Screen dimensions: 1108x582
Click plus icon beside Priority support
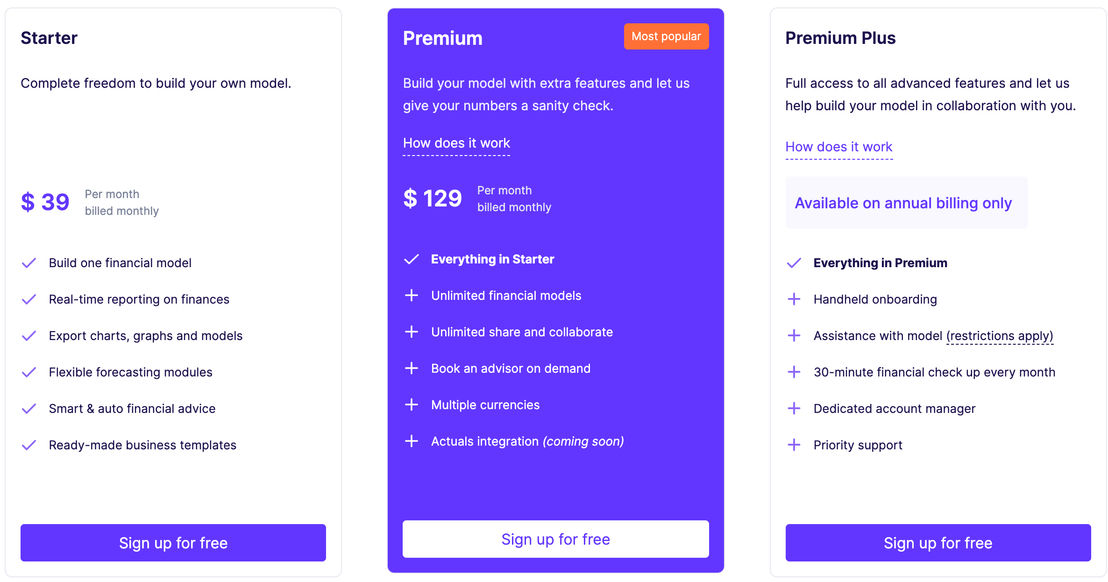794,445
